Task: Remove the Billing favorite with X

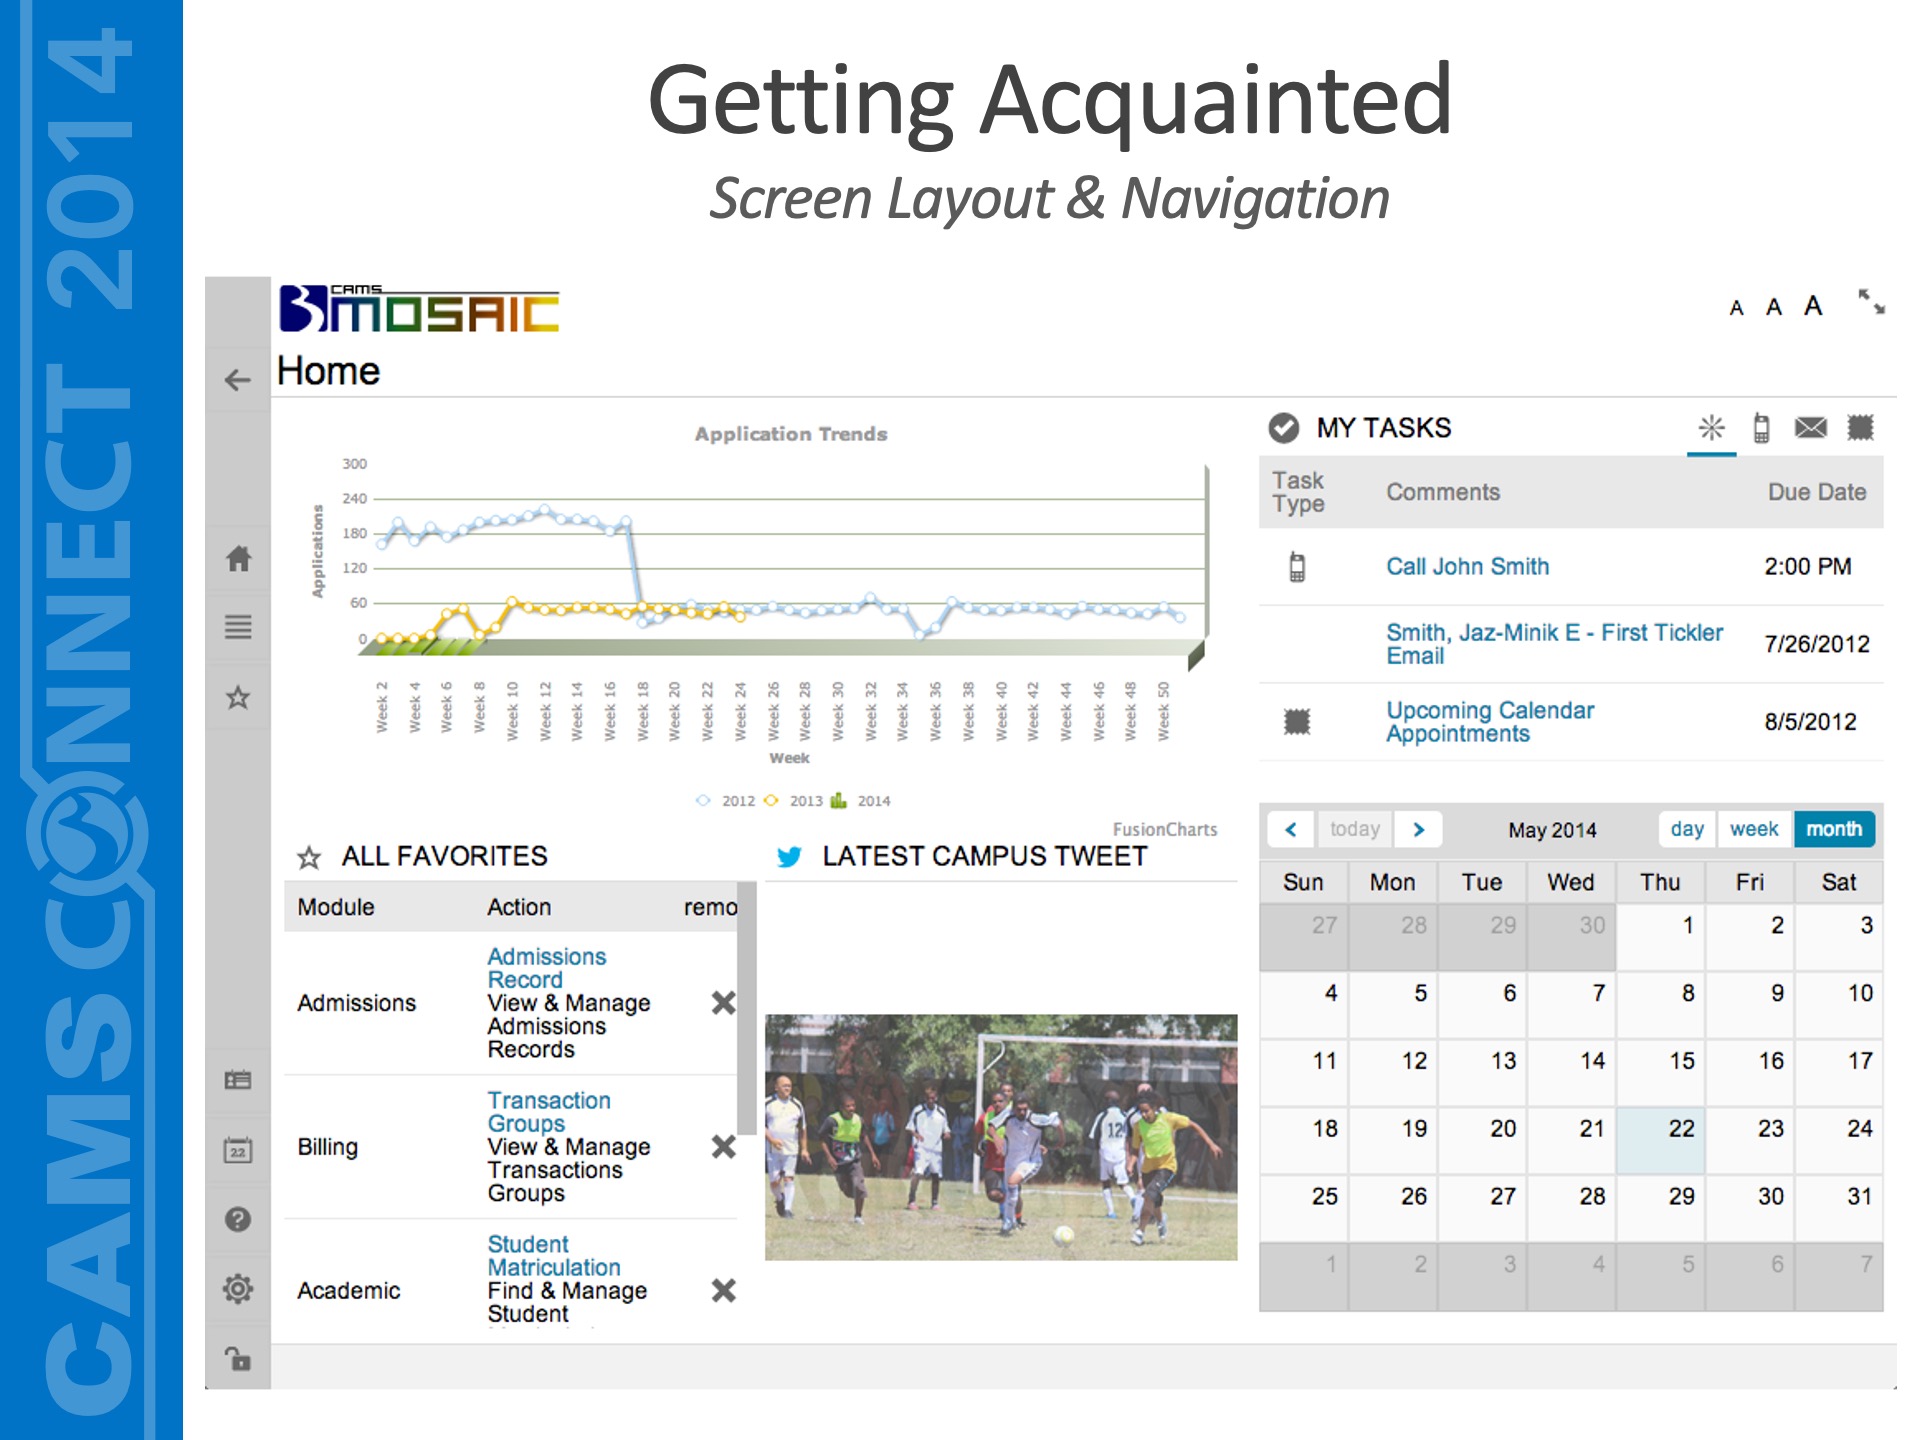Action: click(x=723, y=1147)
